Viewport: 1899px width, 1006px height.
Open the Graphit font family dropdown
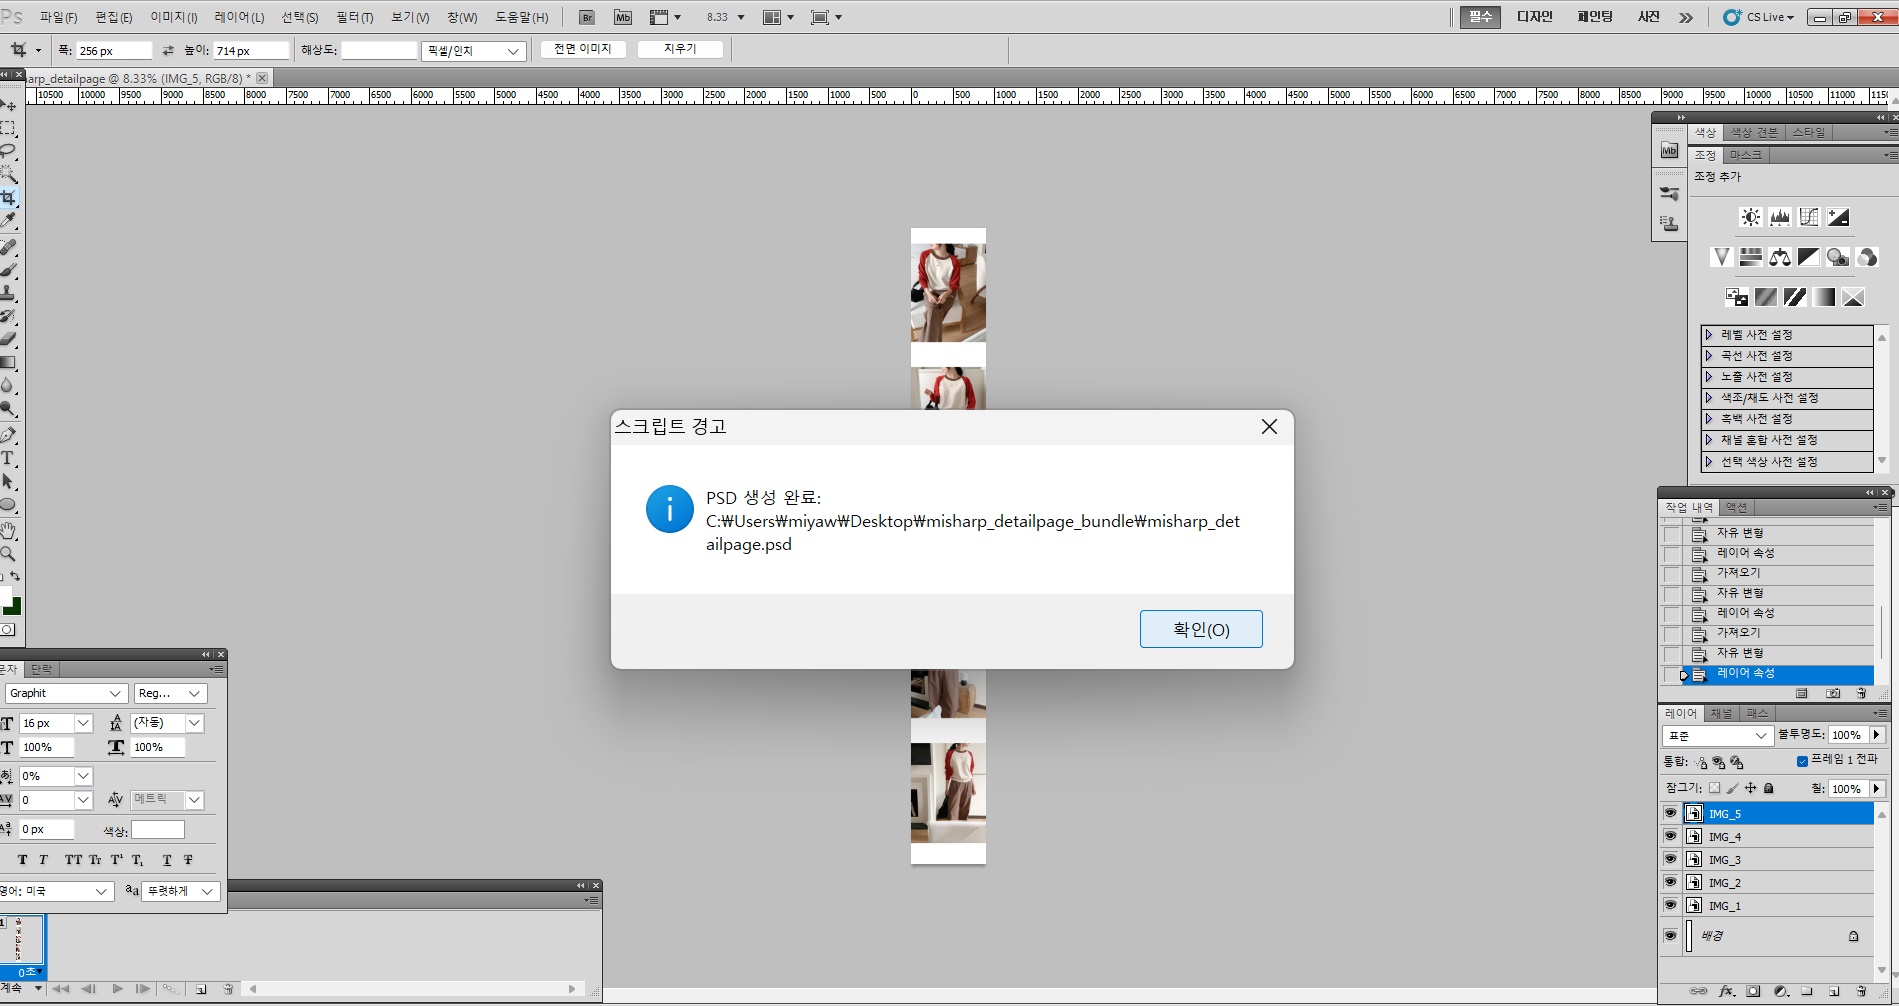[x=65, y=693]
